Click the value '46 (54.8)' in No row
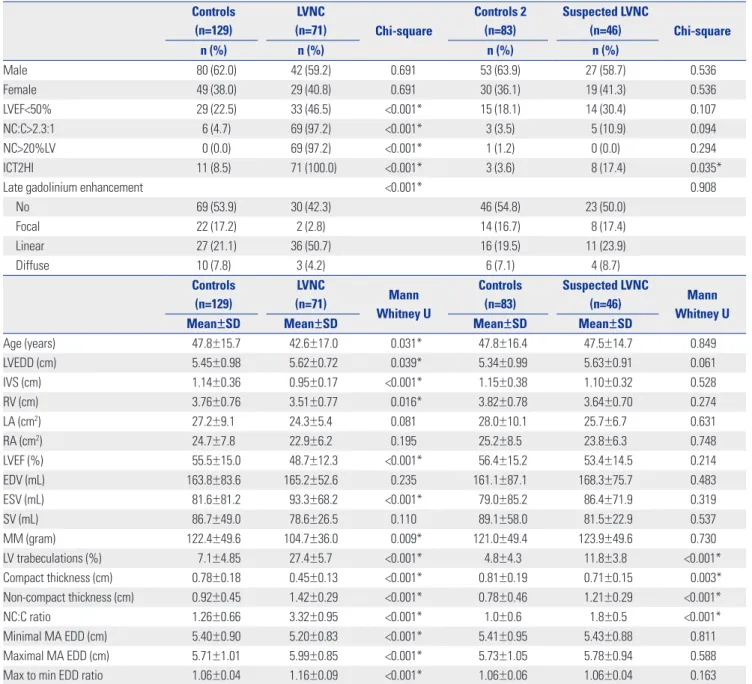752x684 pixels. (500, 207)
